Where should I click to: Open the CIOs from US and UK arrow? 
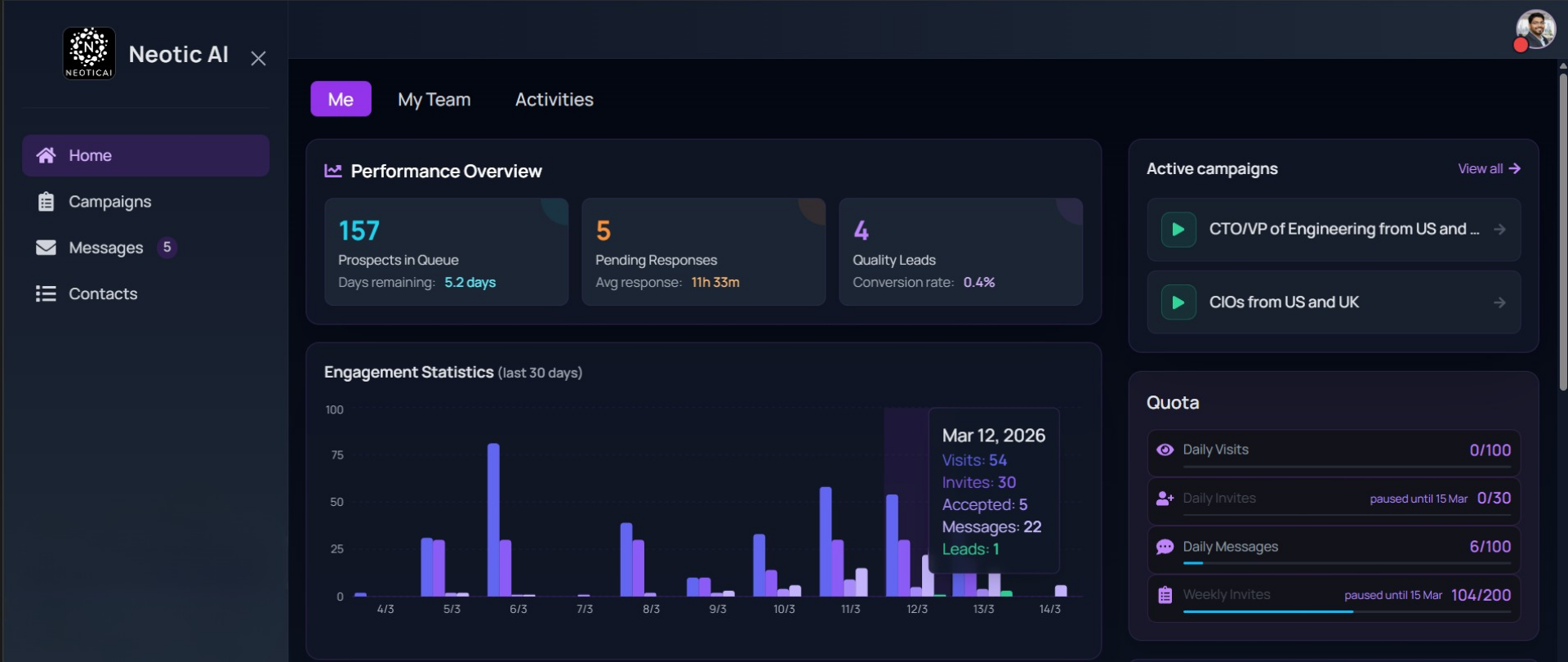click(x=1499, y=302)
